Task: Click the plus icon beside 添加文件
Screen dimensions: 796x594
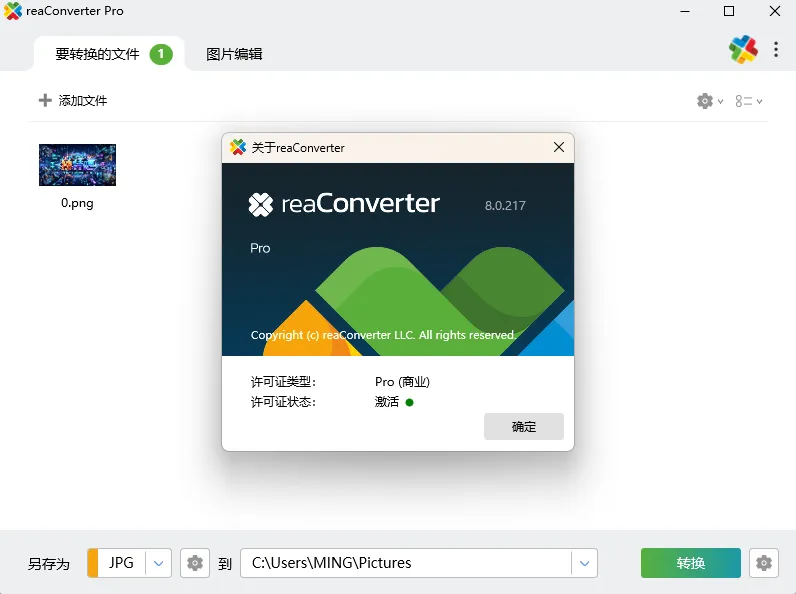Action: (45, 101)
